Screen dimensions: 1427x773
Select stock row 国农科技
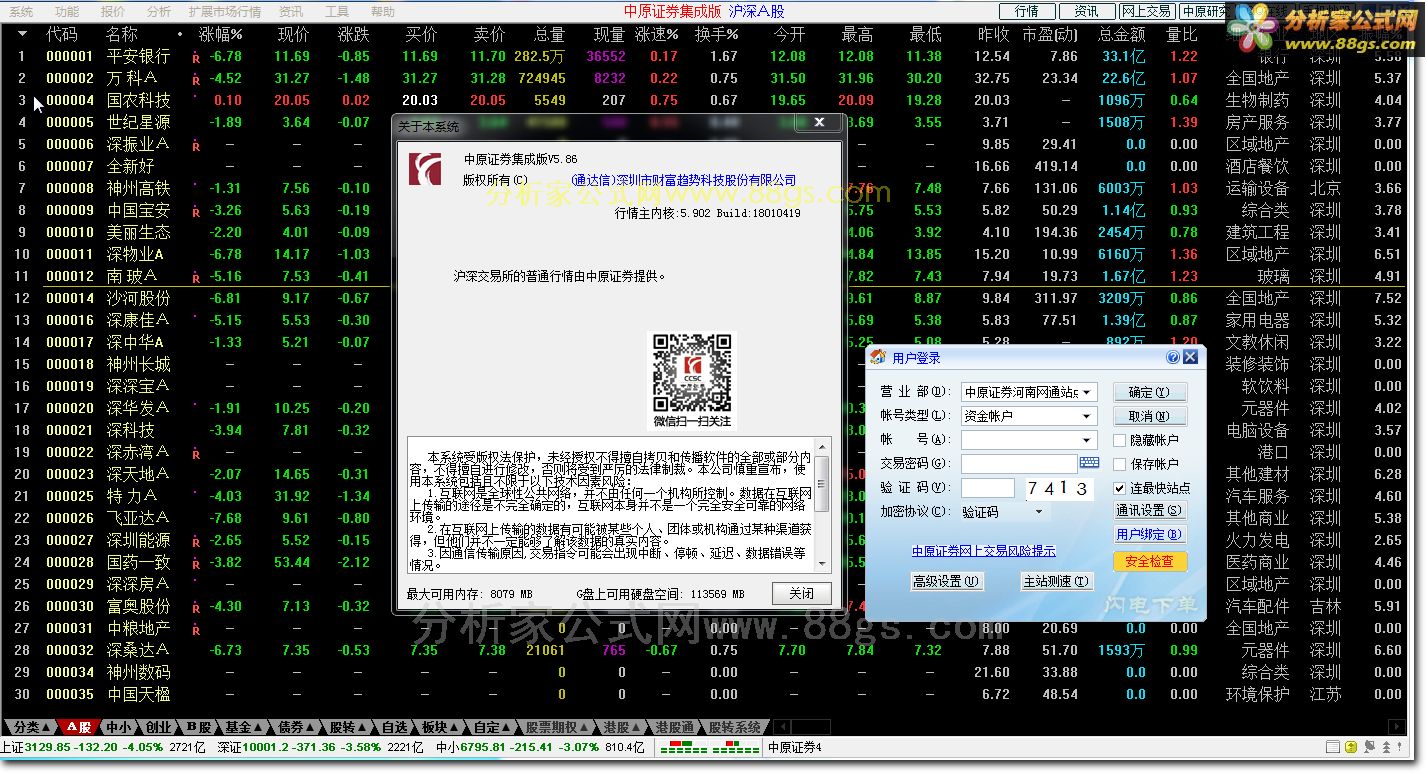click(x=712, y=100)
